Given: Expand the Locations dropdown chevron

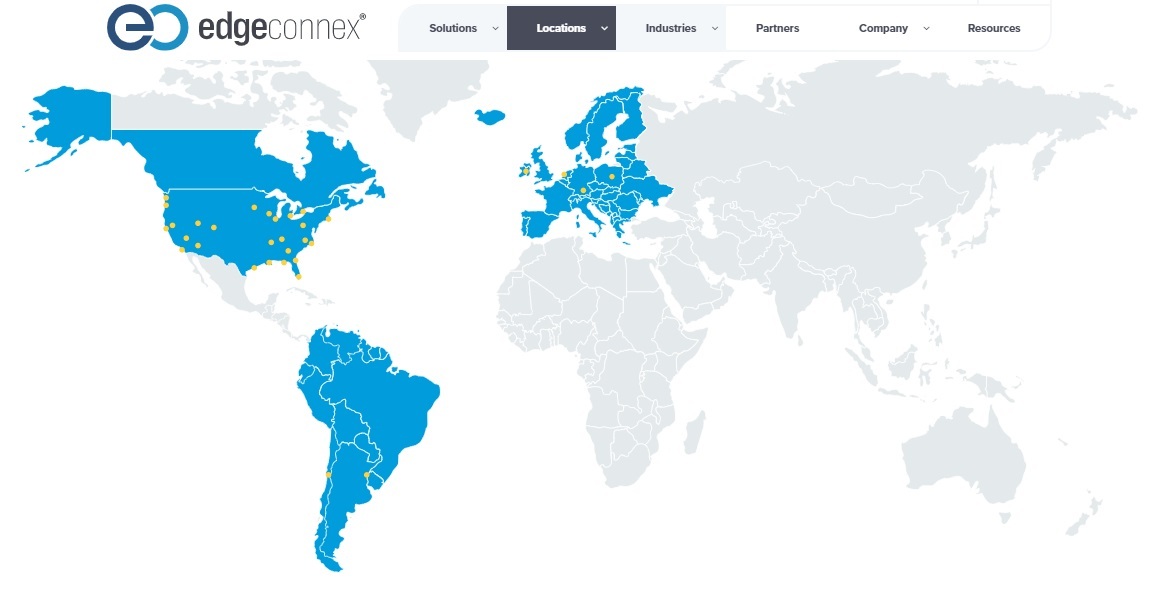Looking at the screenshot, I should point(604,28).
